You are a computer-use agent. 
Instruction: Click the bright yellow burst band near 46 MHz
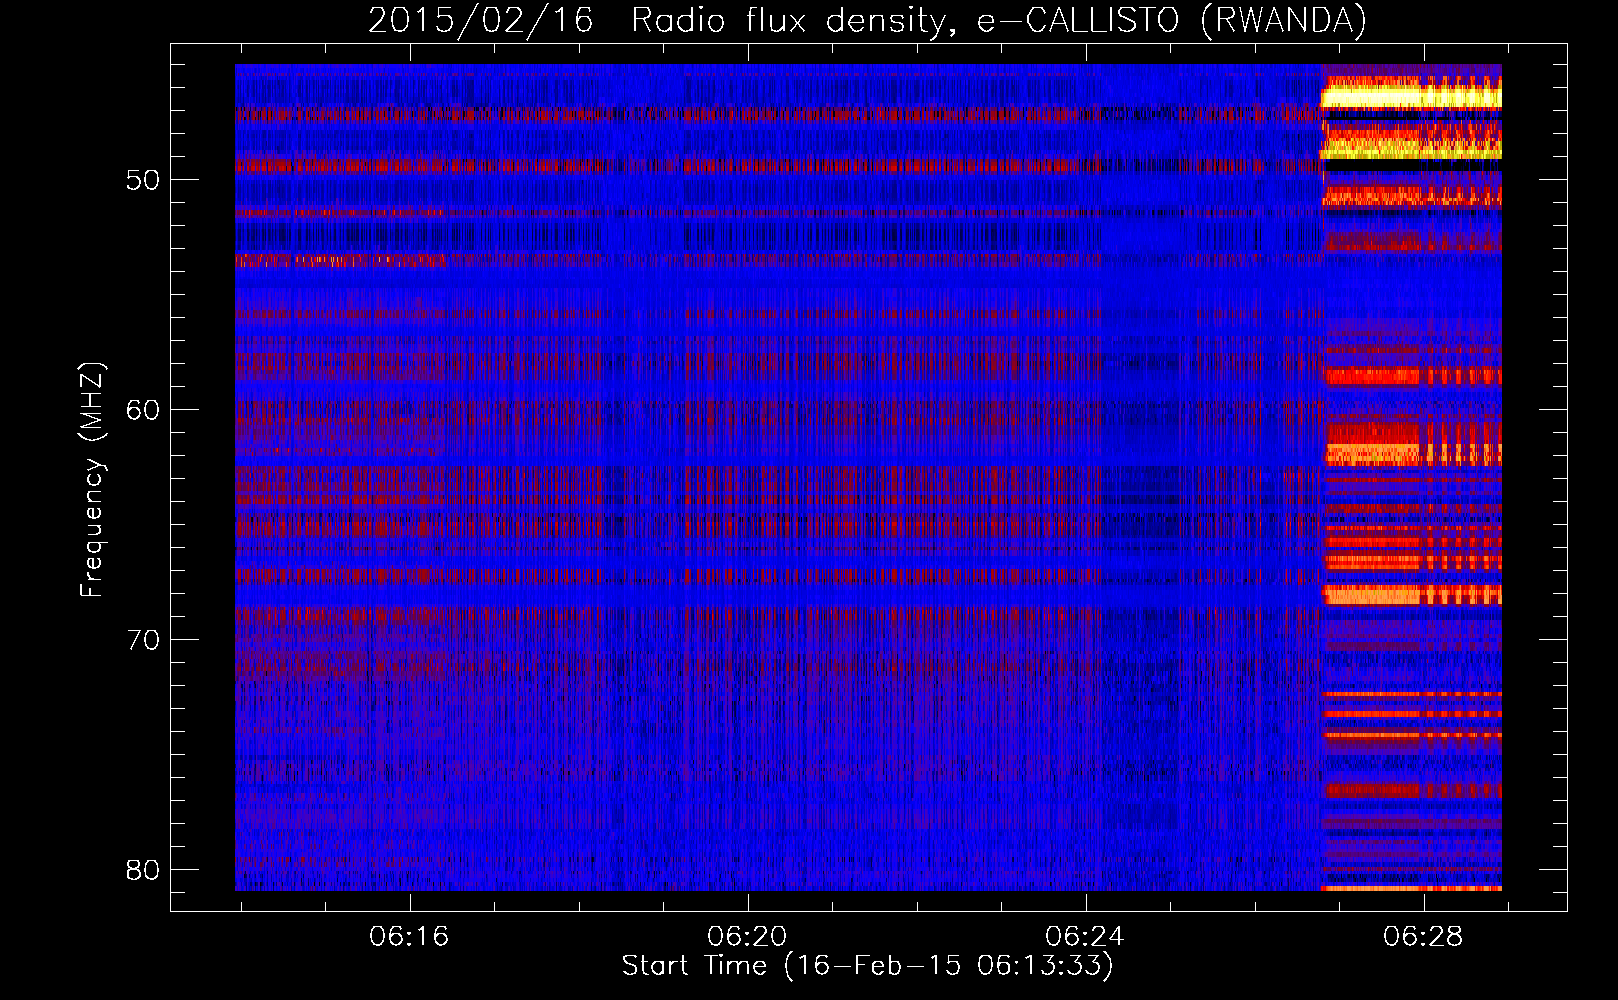[x=1411, y=97]
